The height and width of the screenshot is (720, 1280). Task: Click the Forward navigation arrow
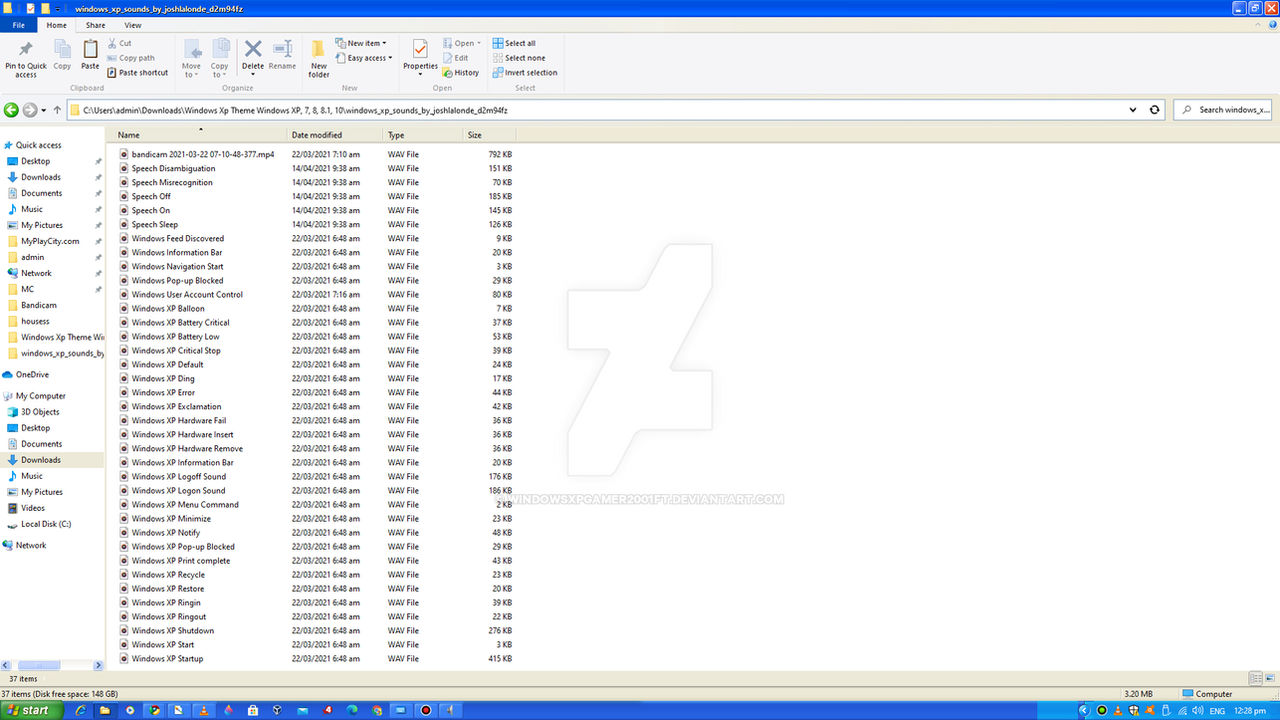pyautogui.click(x=30, y=110)
